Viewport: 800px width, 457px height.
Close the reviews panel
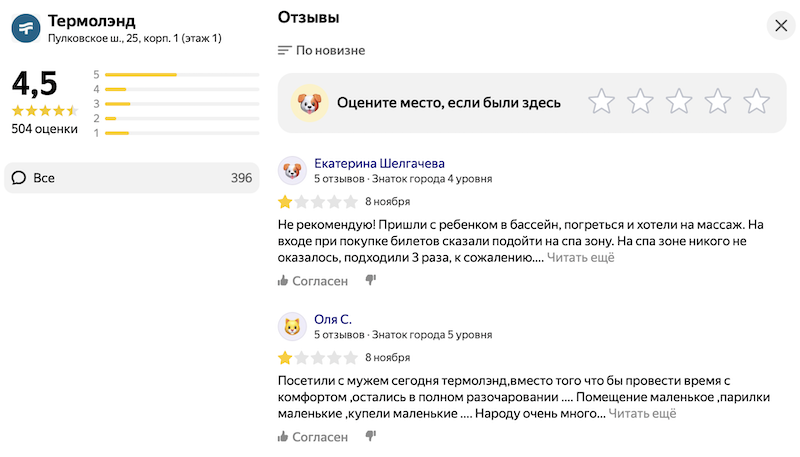781,26
